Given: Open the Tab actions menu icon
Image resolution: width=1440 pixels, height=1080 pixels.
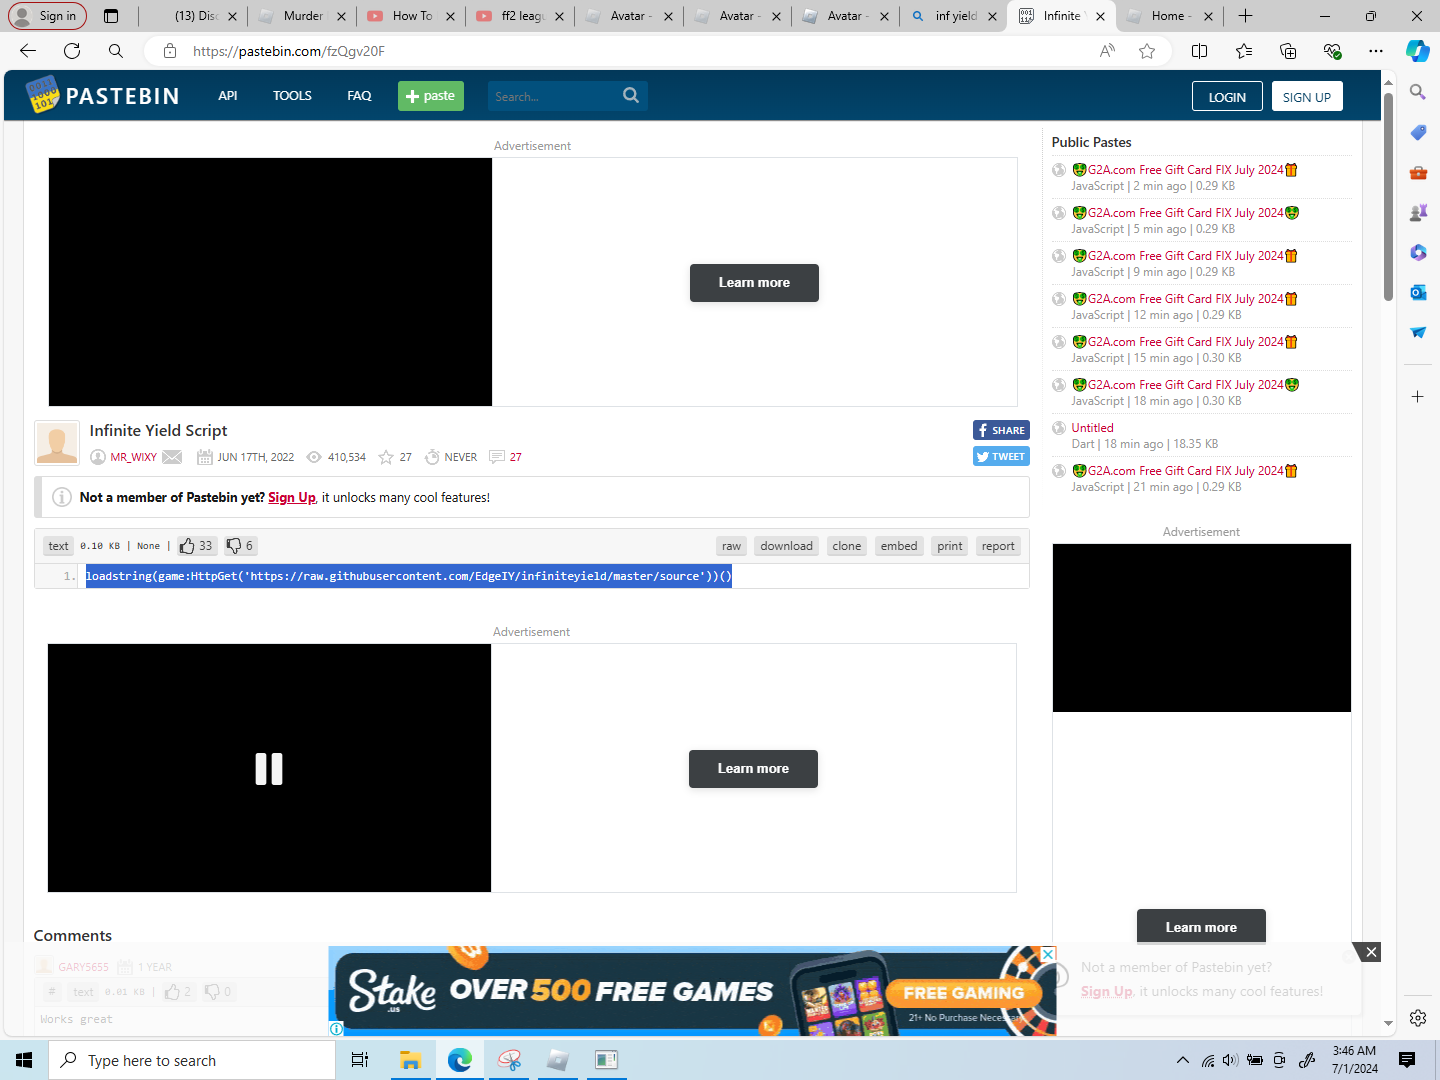Looking at the screenshot, I should [111, 16].
